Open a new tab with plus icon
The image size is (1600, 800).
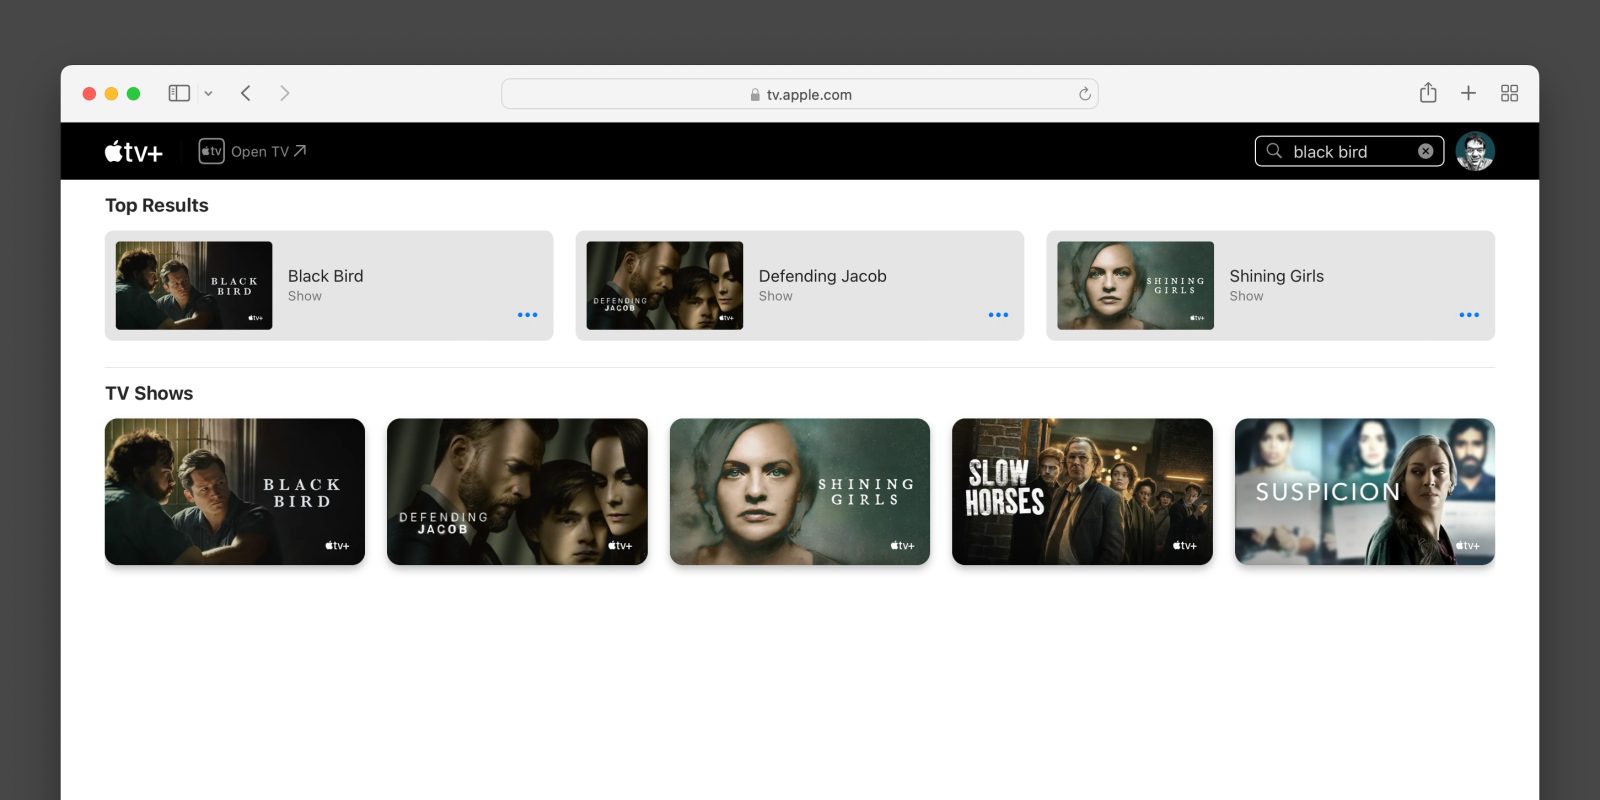click(x=1468, y=93)
